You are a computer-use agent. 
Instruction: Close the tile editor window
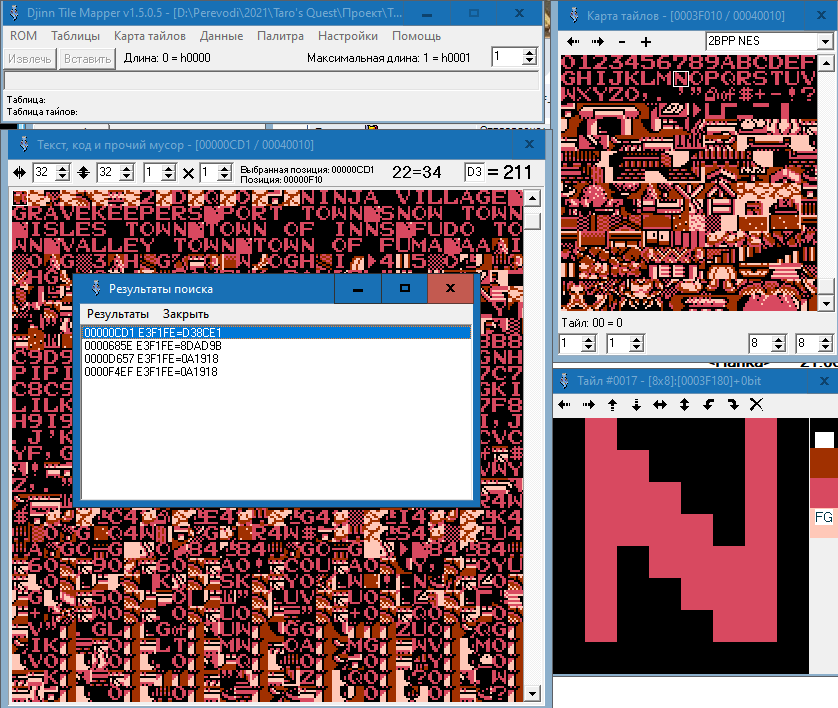[824, 381]
